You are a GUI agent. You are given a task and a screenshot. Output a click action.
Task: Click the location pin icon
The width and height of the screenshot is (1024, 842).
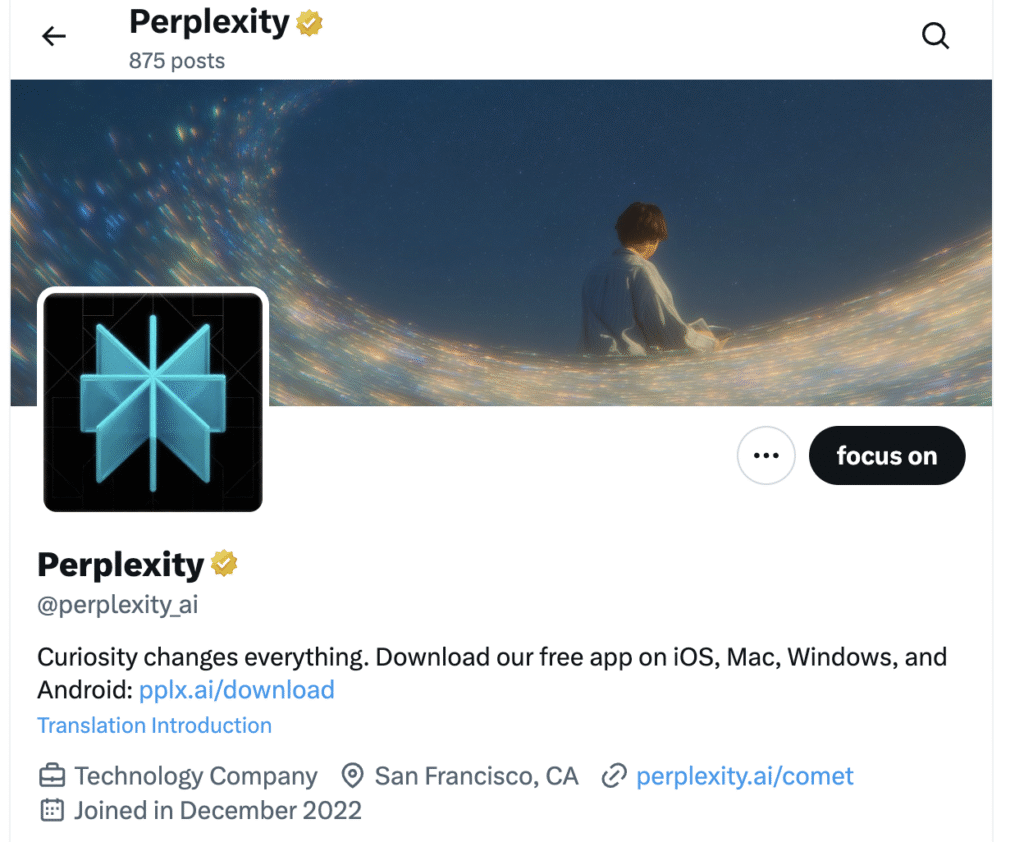point(352,776)
